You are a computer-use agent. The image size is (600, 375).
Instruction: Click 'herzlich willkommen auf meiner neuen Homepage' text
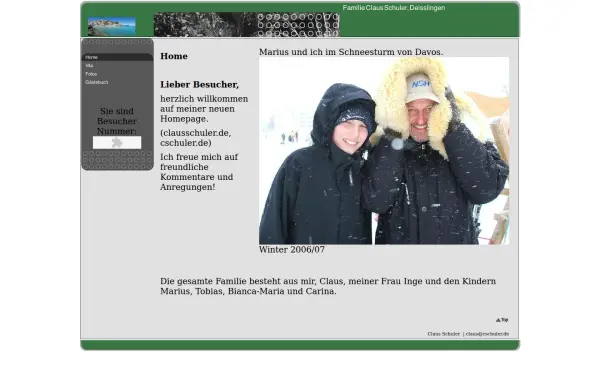point(204,109)
